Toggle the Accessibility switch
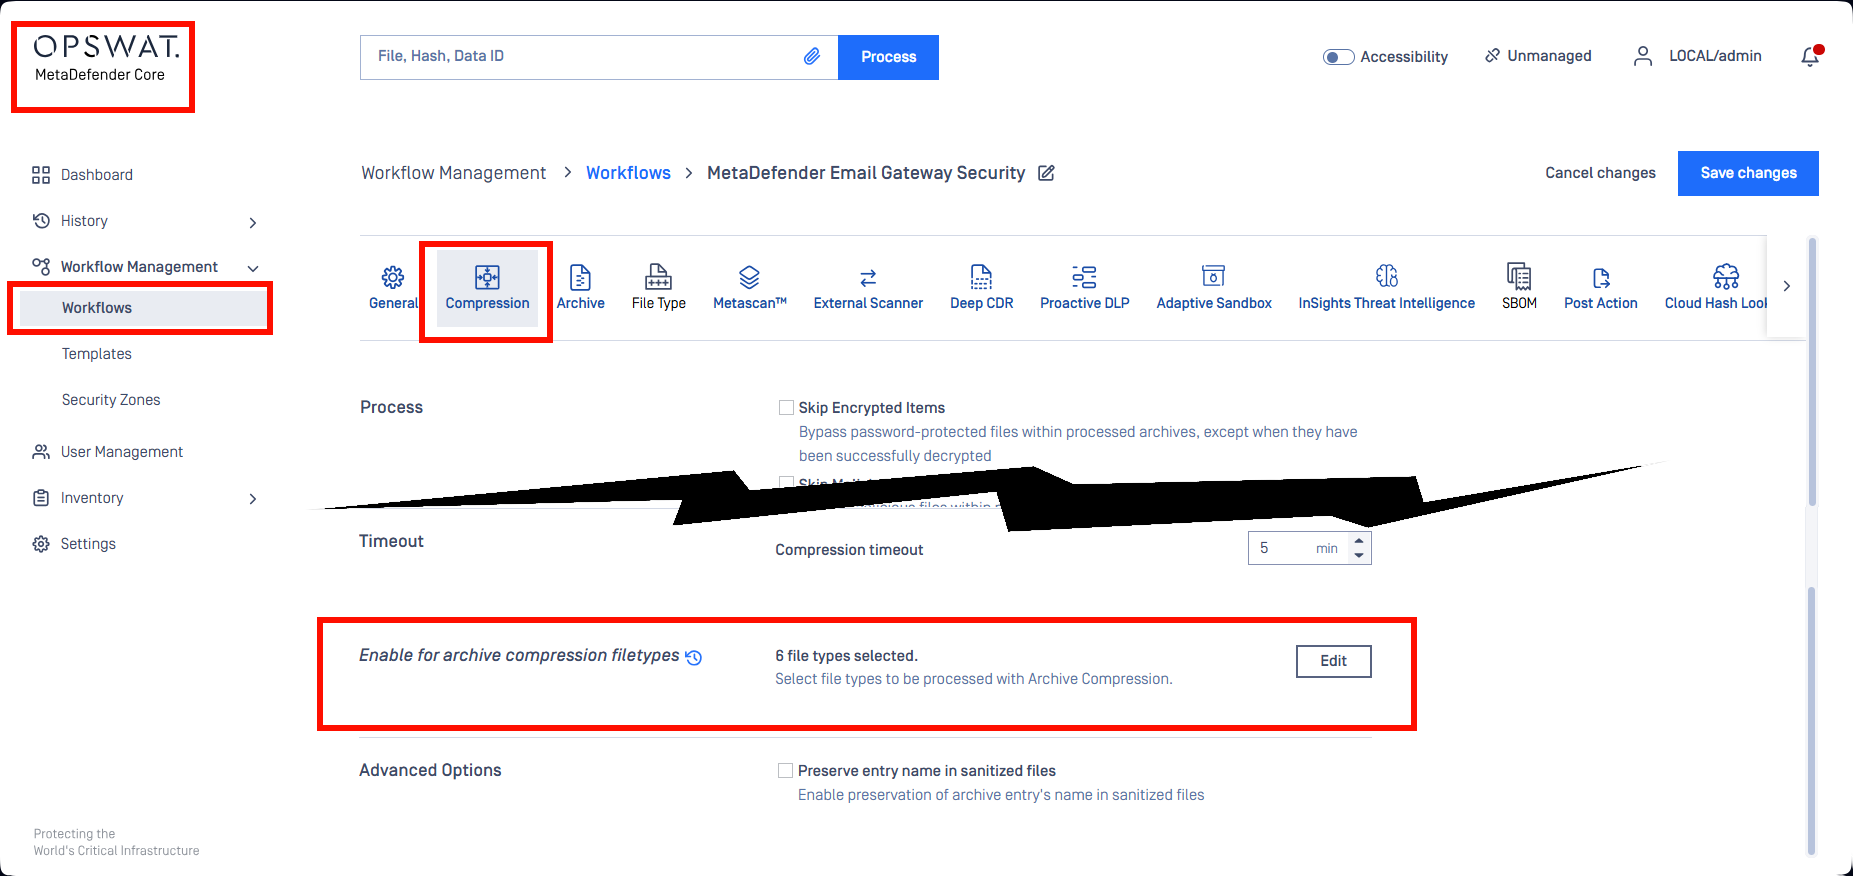The width and height of the screenshot is (1853, 876). (x=1338, y=57)
